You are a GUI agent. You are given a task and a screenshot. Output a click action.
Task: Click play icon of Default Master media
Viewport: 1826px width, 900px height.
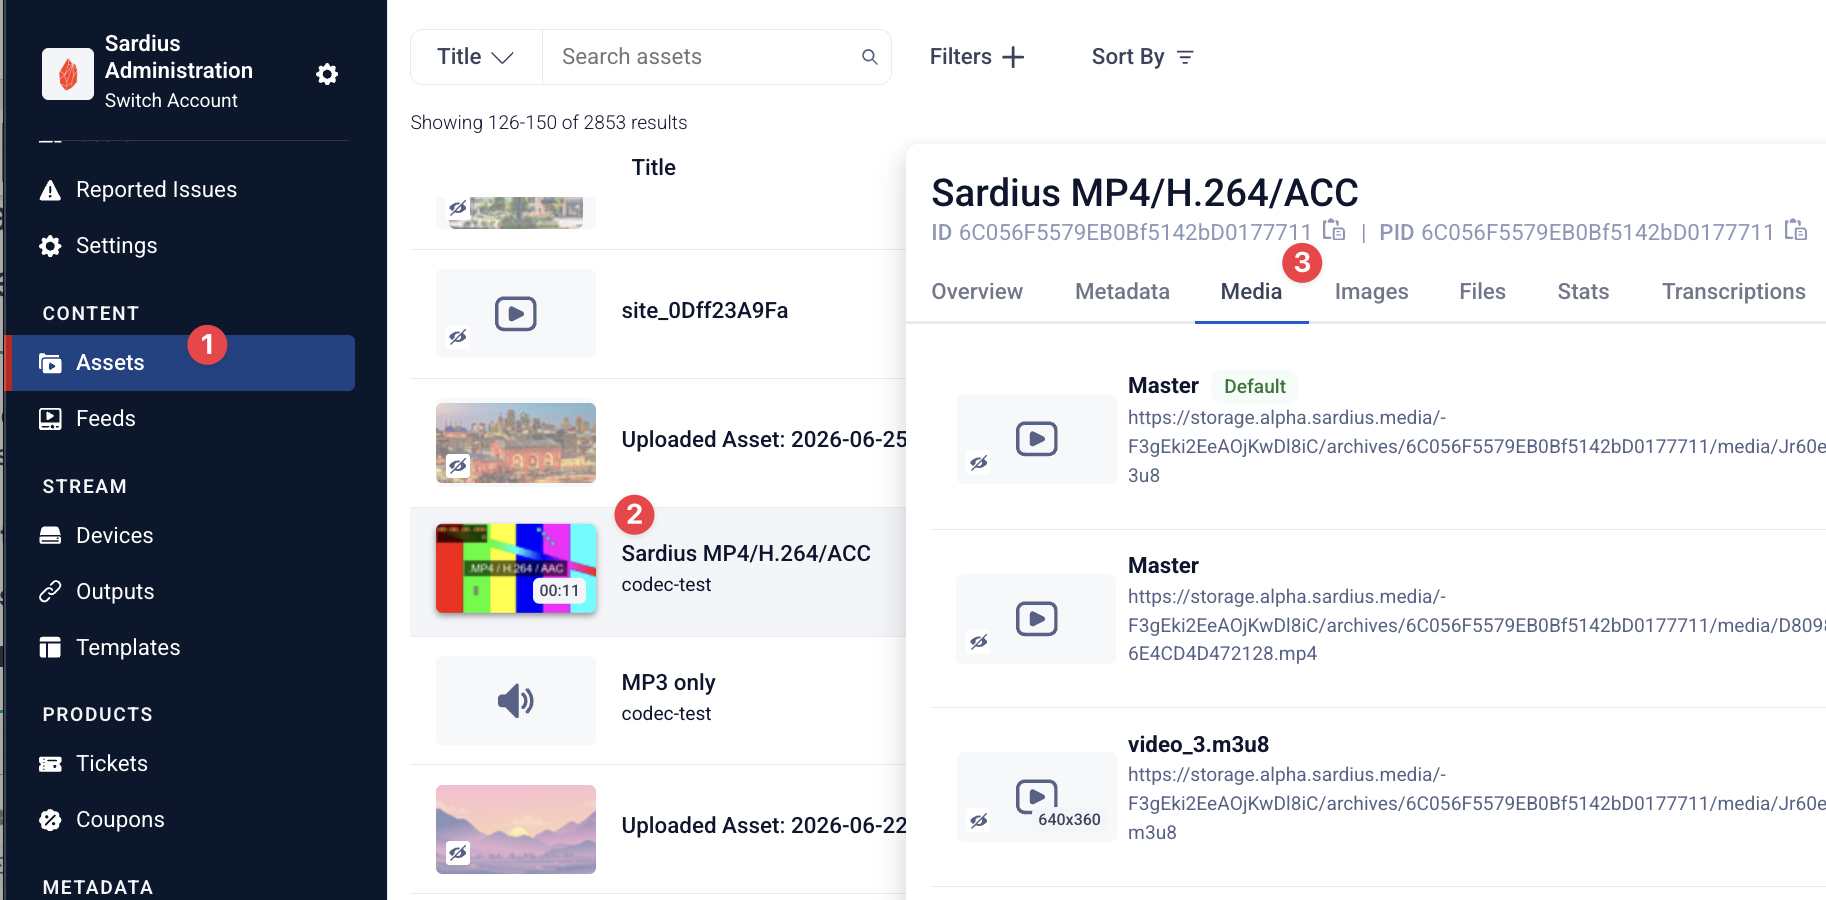click(x=1037, y=439)
